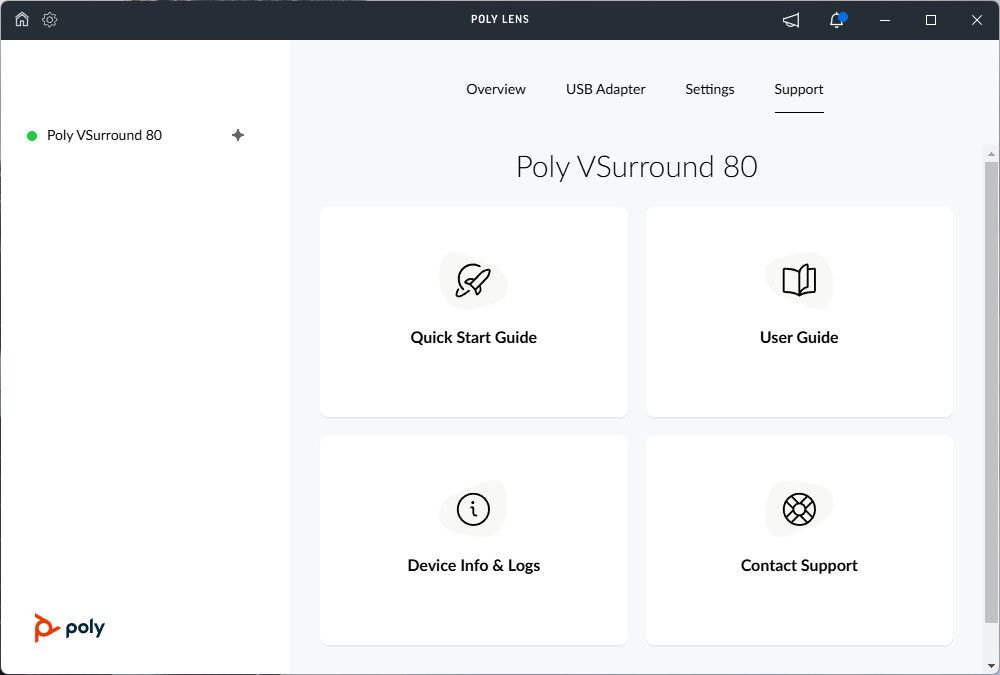Open the User Guide text link
1000x675 pixels.
click(x=799, y=338)
